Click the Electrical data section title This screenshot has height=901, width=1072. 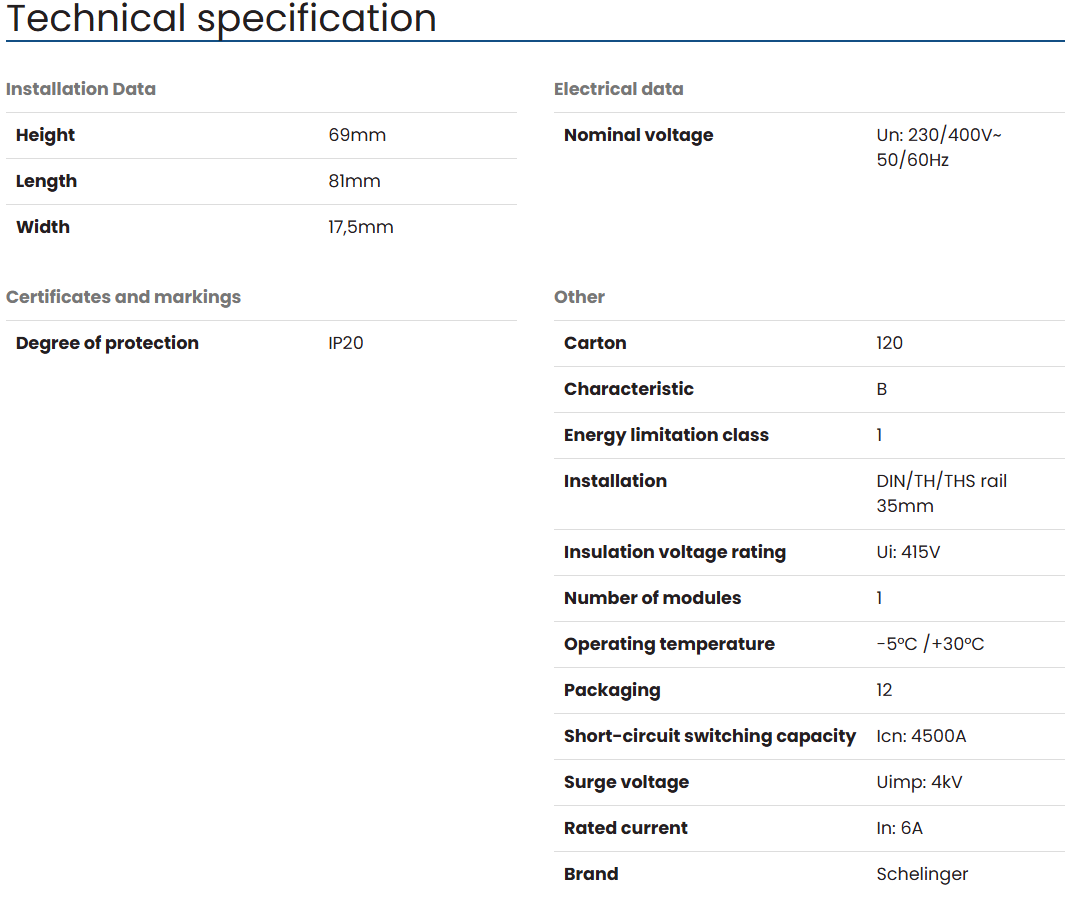pyautogui.click(x=618, y=89)
